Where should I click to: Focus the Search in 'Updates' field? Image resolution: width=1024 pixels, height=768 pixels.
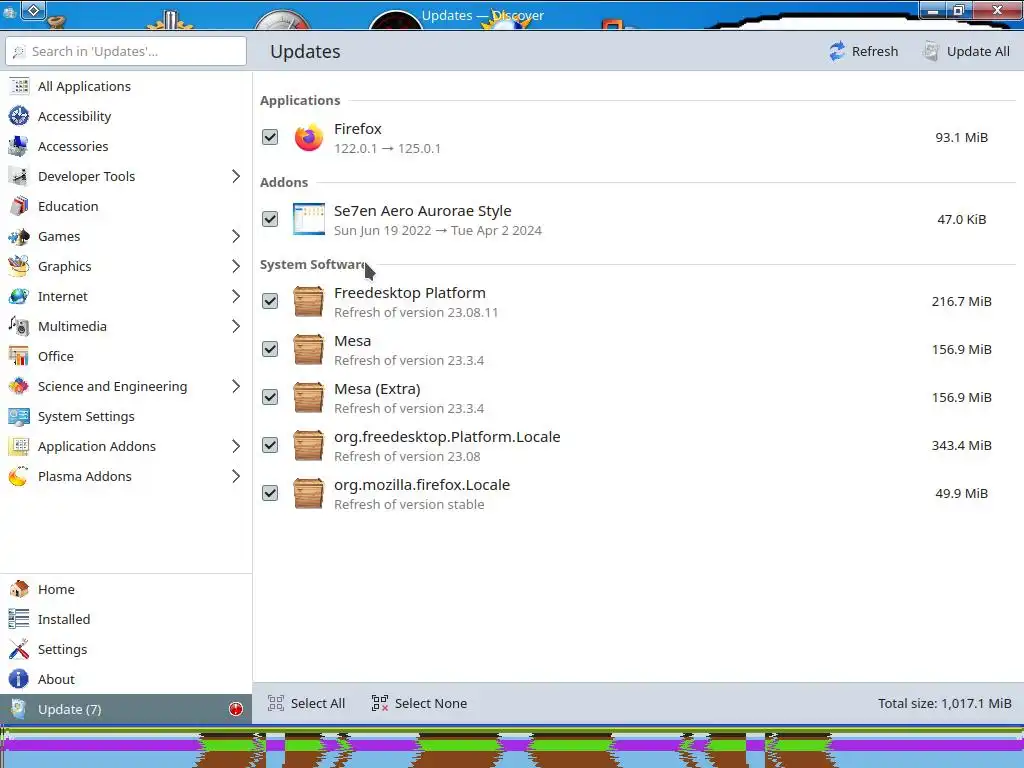coord(126,51)
